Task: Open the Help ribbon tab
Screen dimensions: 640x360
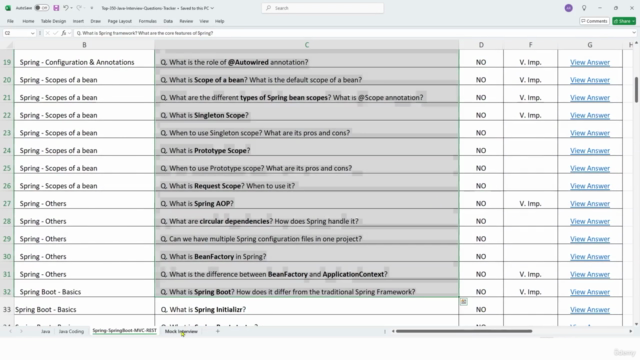Action: click(x=220, y=21)
